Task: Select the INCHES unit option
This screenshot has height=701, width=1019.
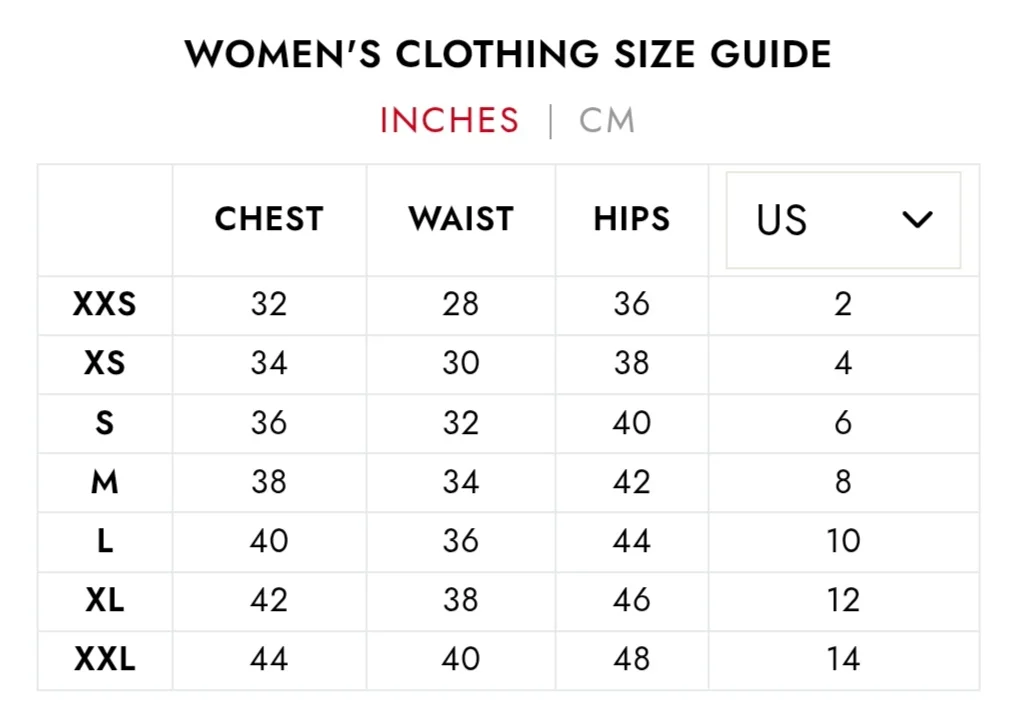Action: [x=449, y=121]
